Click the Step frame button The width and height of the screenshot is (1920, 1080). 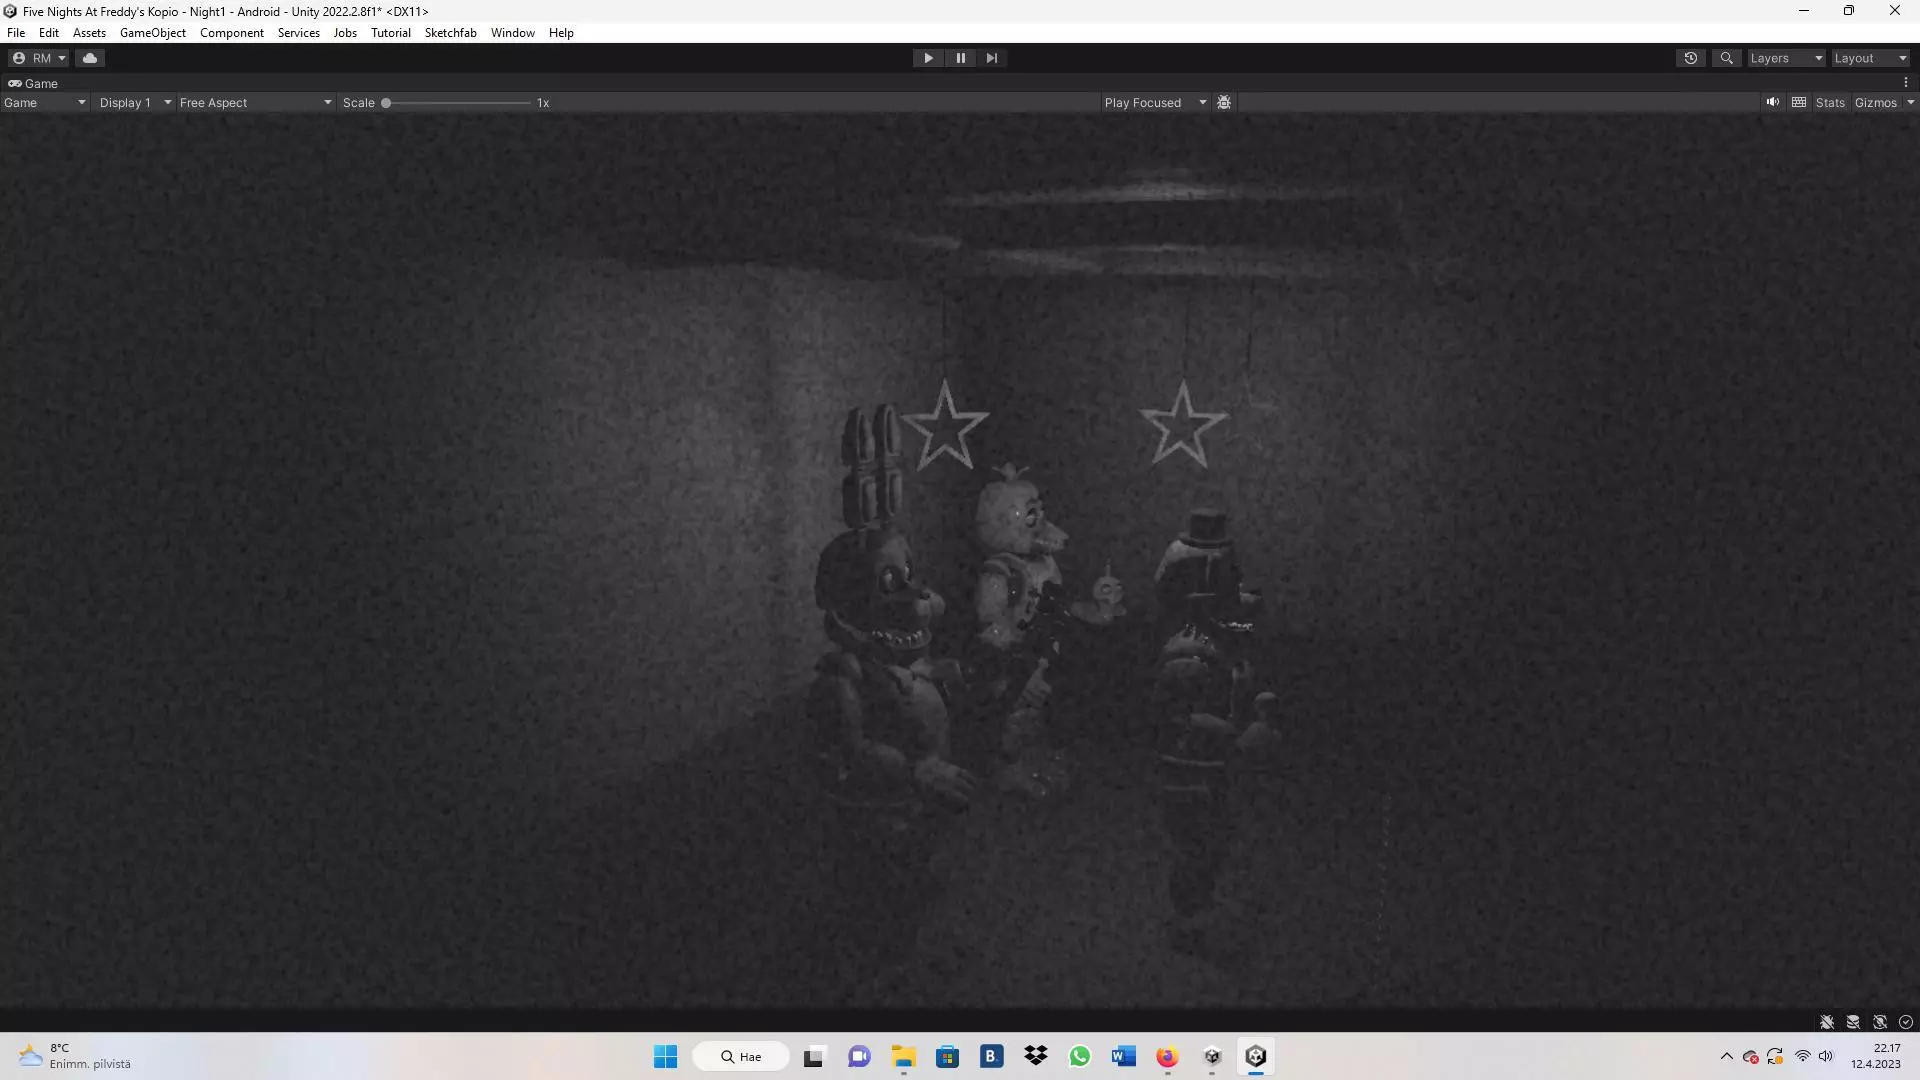tap(991, 57)
